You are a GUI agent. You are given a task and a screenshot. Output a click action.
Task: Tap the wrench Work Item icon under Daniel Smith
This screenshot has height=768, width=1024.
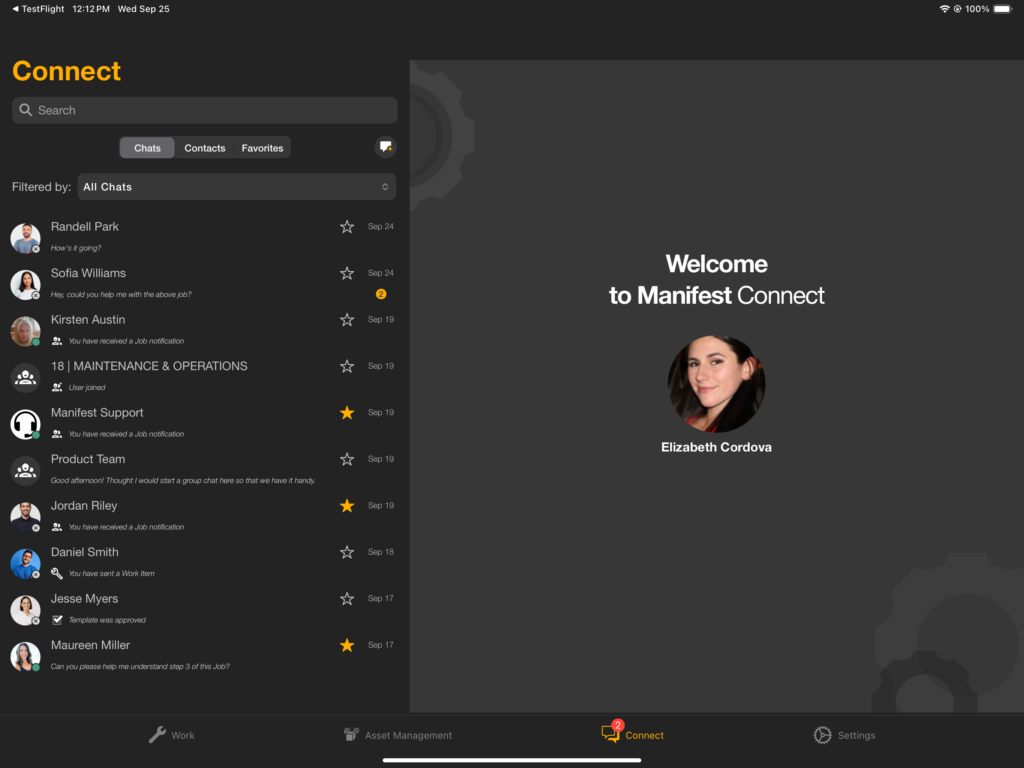(57, 573)
